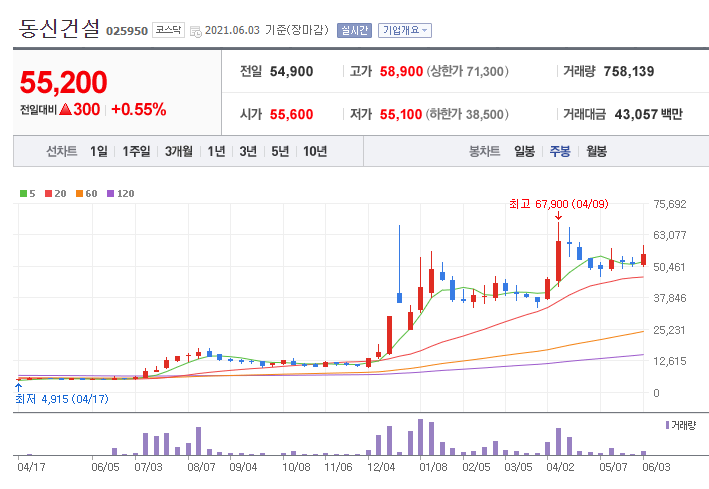Screen dimensions: 709x489
Task: Click the current price 55,200
Action: 63,82
